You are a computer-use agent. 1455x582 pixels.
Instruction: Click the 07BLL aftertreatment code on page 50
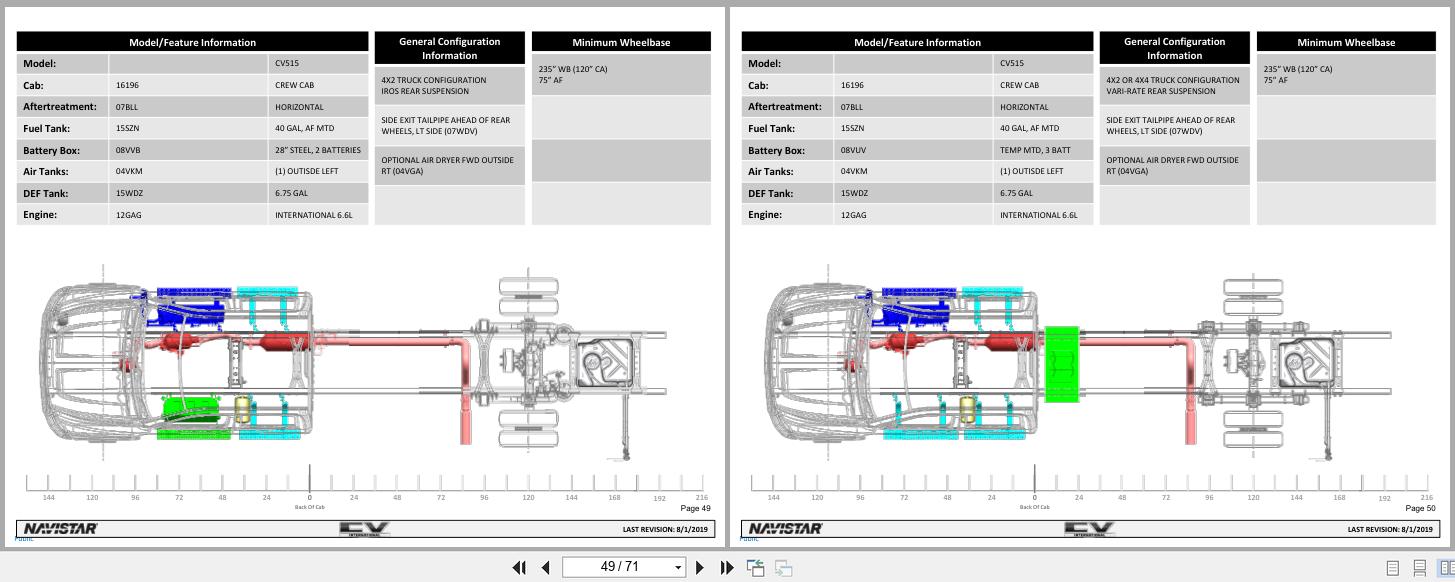(851, 107)
